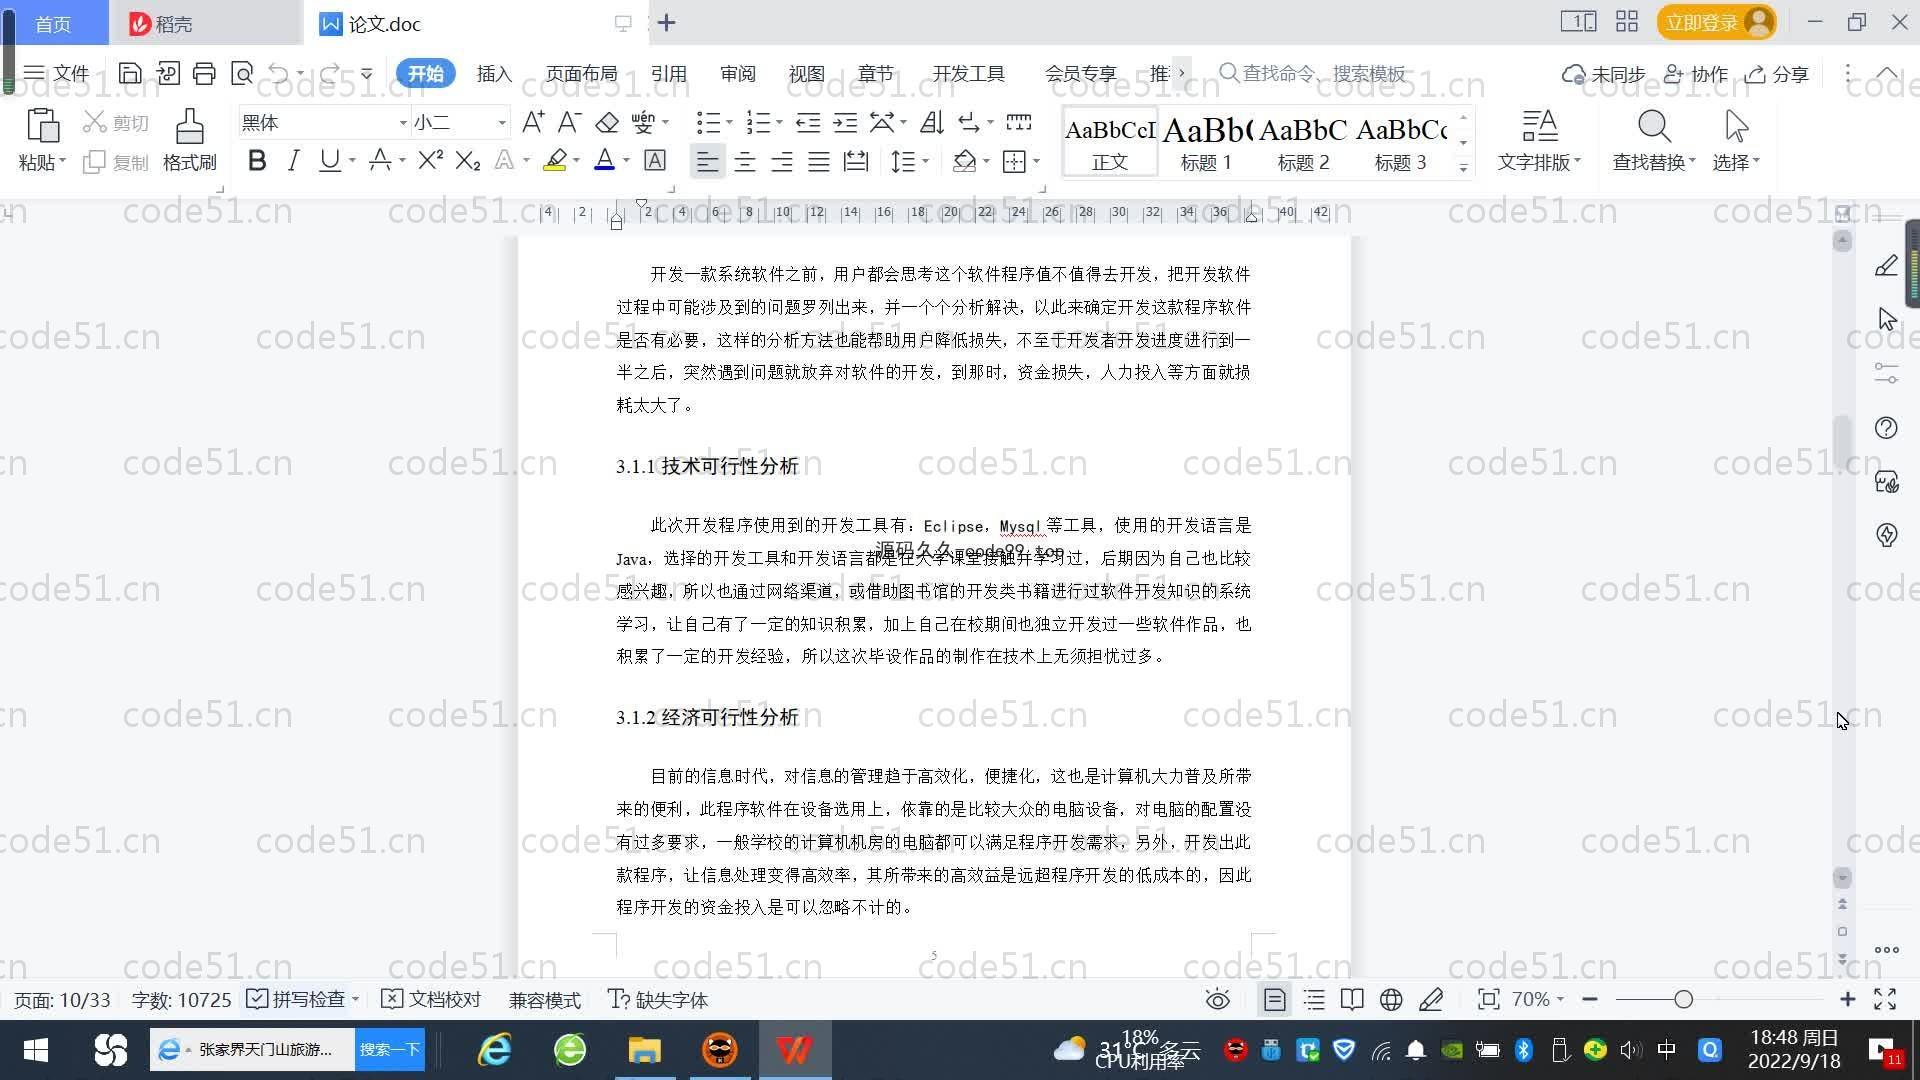Image resolution: width=1920 pixels, height=1080 pixels.
Task: Switch to reading view book icon
Action: pyautogui.click(x=1352, y=999)
